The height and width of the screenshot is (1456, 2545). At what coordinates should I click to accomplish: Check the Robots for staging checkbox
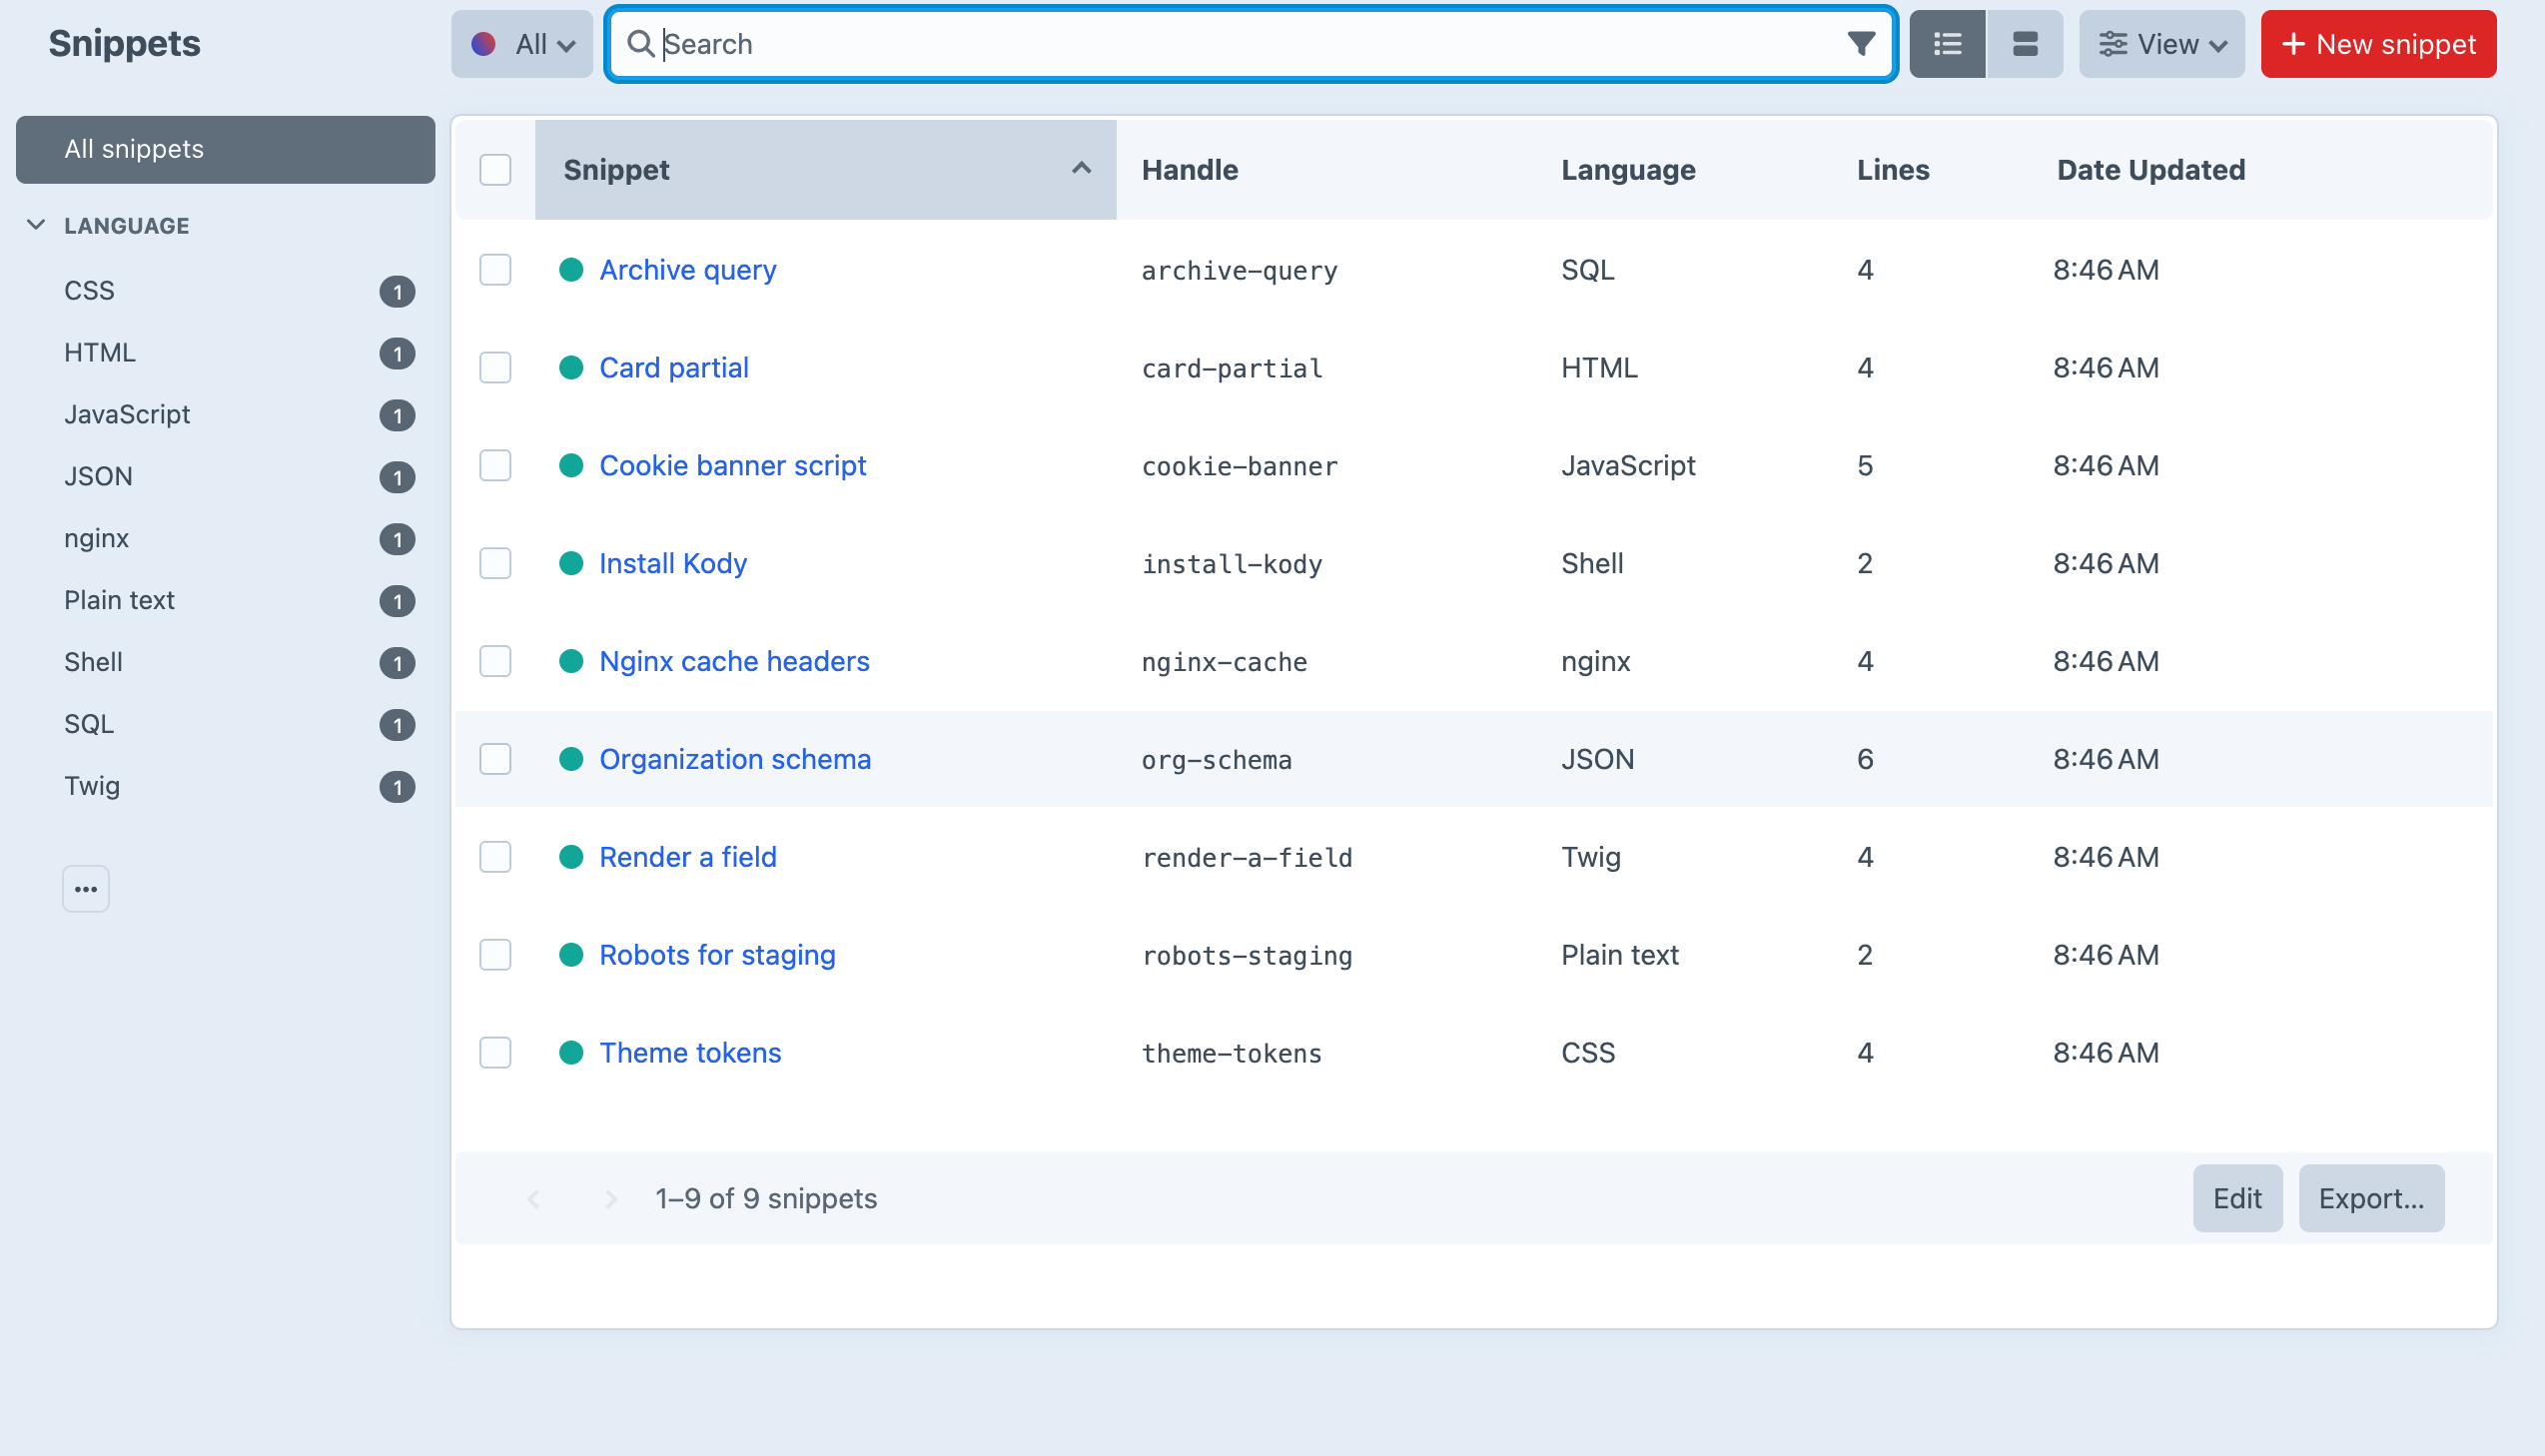495,956
